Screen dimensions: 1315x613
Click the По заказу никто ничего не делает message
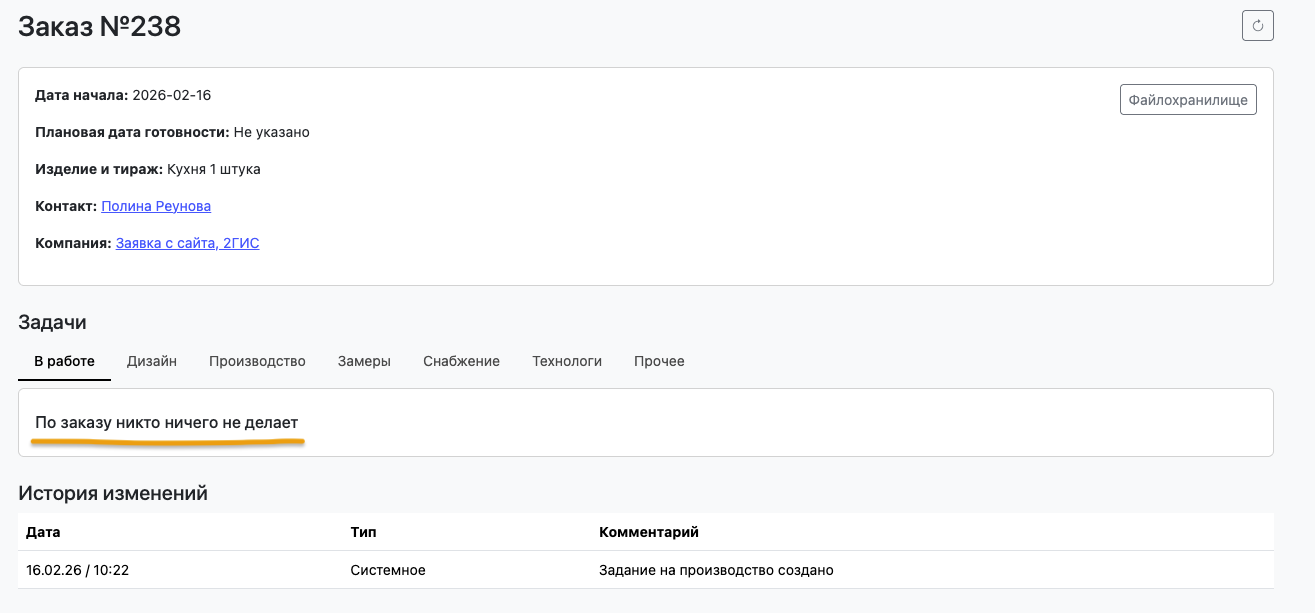pos(166,423)
